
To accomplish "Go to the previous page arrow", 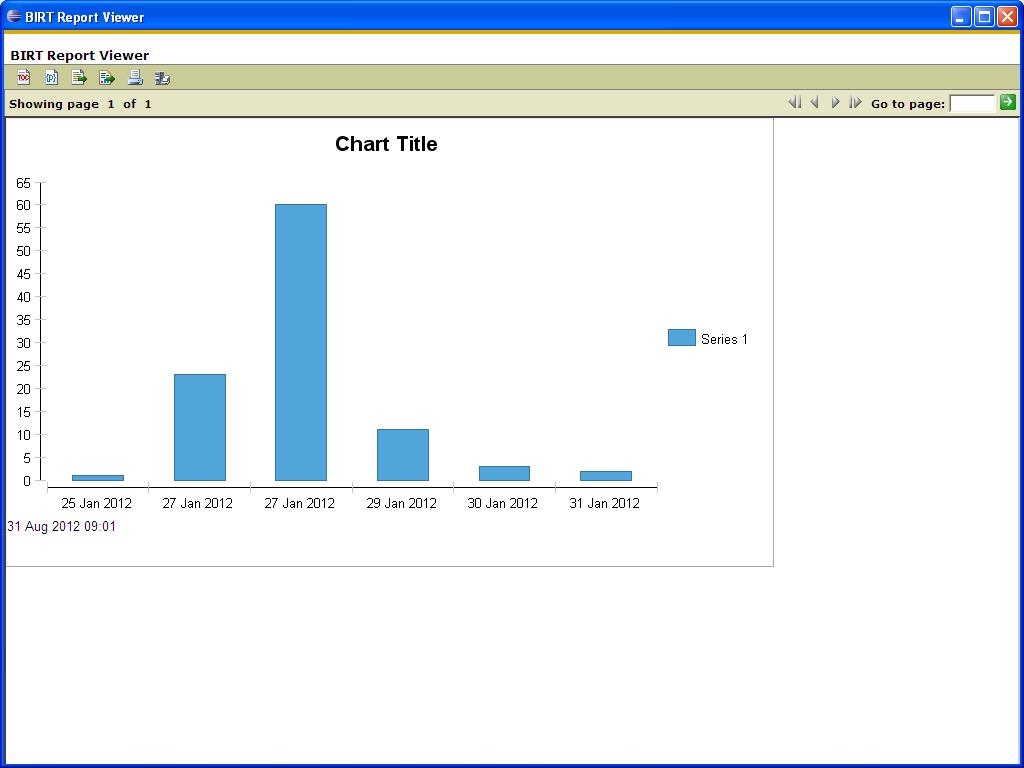I will point(815,102).
